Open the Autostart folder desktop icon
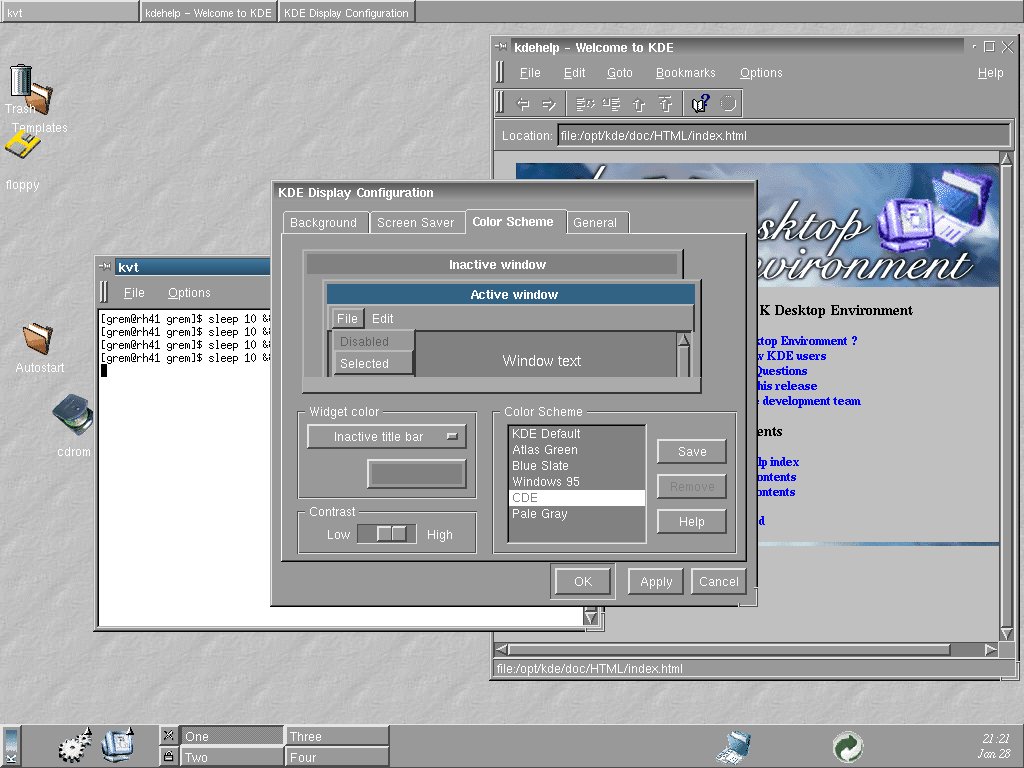The image size is (1024, 768). pos(38,338)
